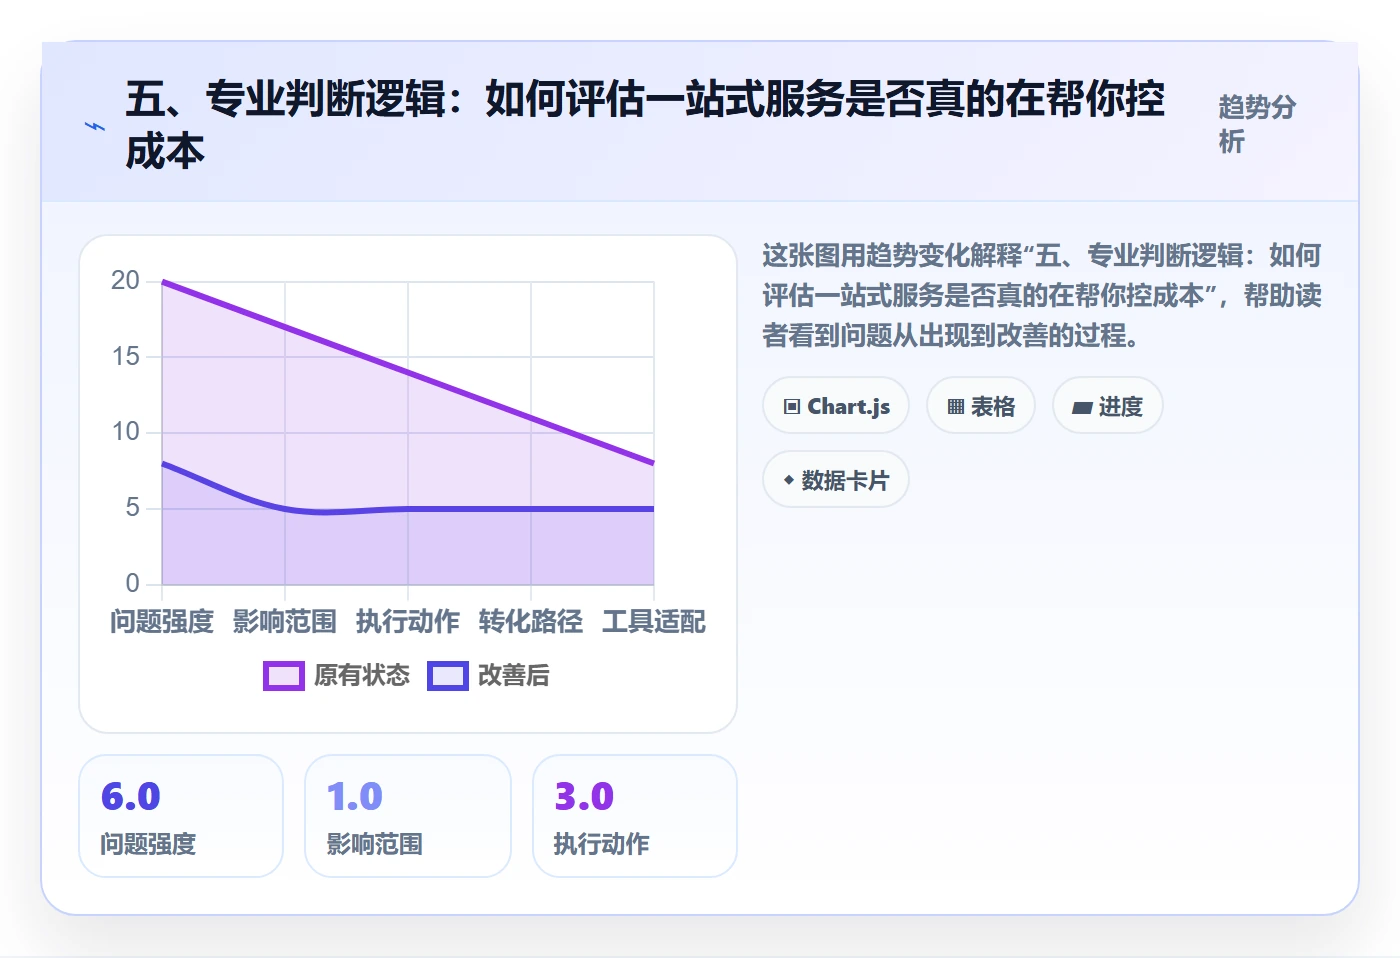Click y-axis value 5 on chart
The height and width of the screenshot is (958, 1400).
(x=132, y=508)
